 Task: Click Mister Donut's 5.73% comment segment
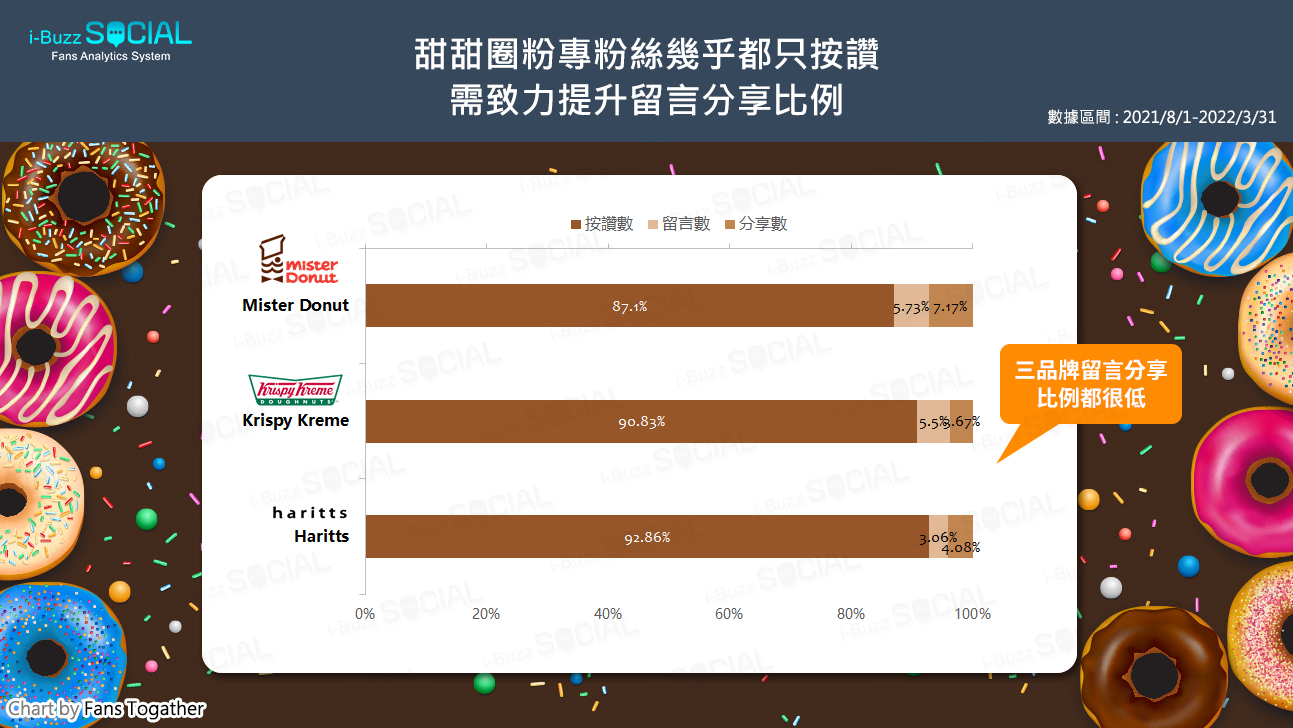point(911,306)
